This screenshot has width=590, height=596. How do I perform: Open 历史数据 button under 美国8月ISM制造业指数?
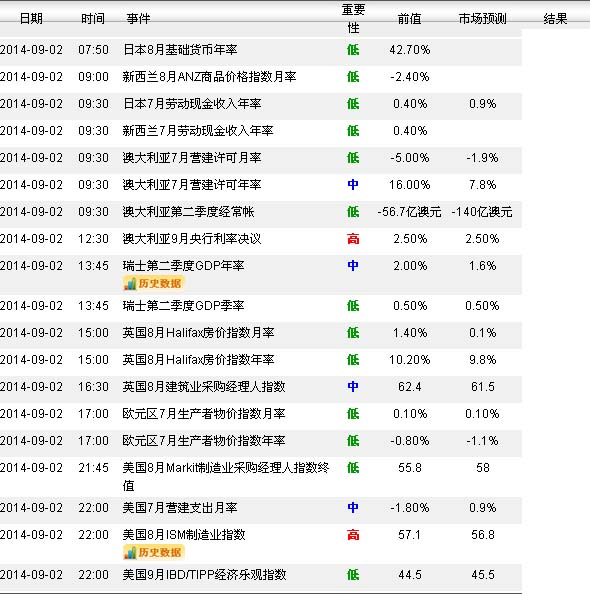click(x=153, y=552)
